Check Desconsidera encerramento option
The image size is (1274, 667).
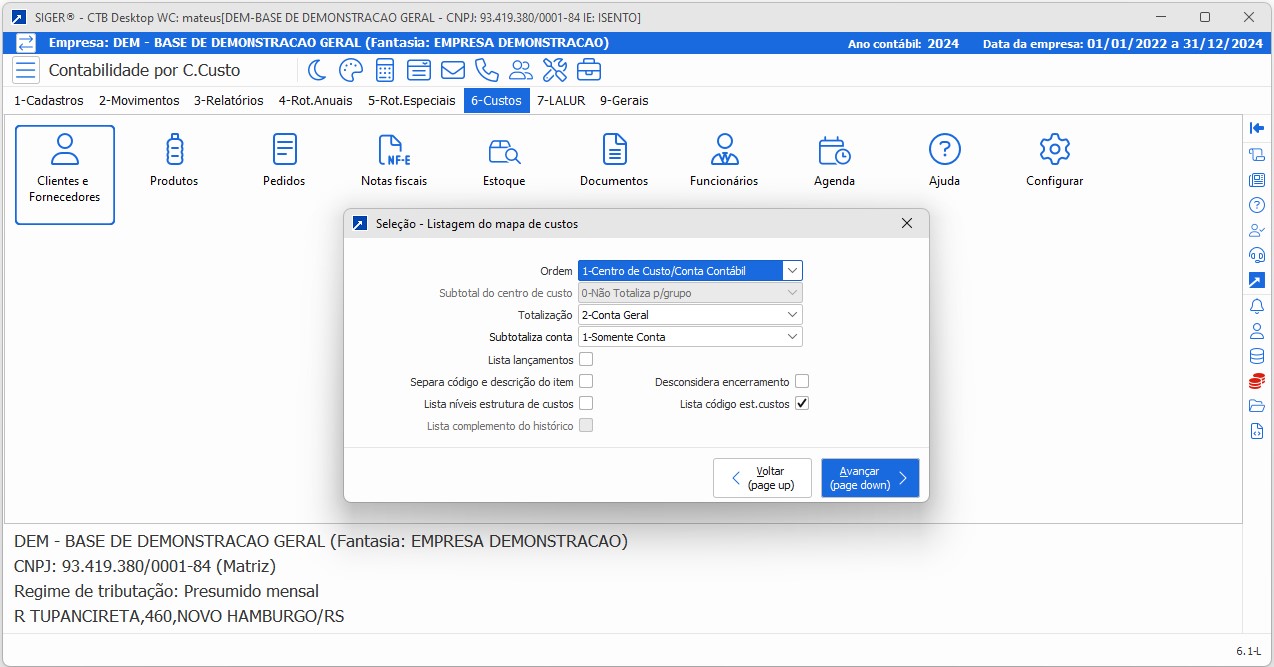803,381
